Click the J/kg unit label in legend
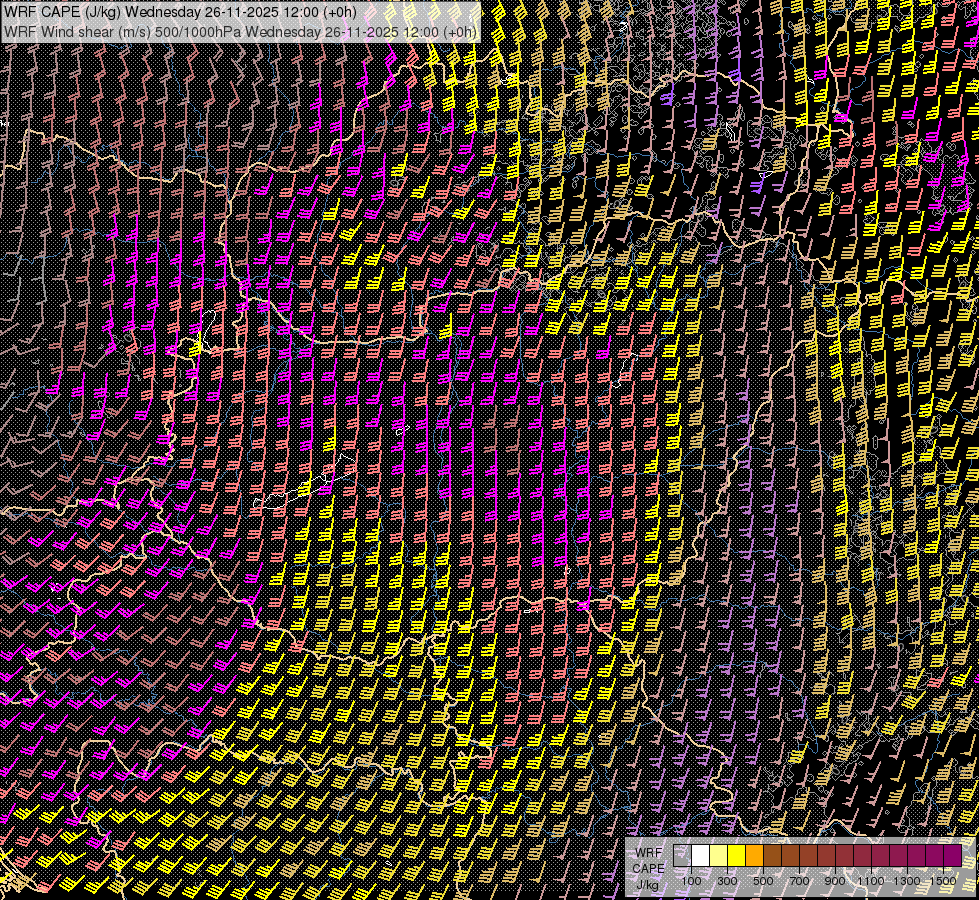This screenshot has height=900, width=979. (648, 884)
